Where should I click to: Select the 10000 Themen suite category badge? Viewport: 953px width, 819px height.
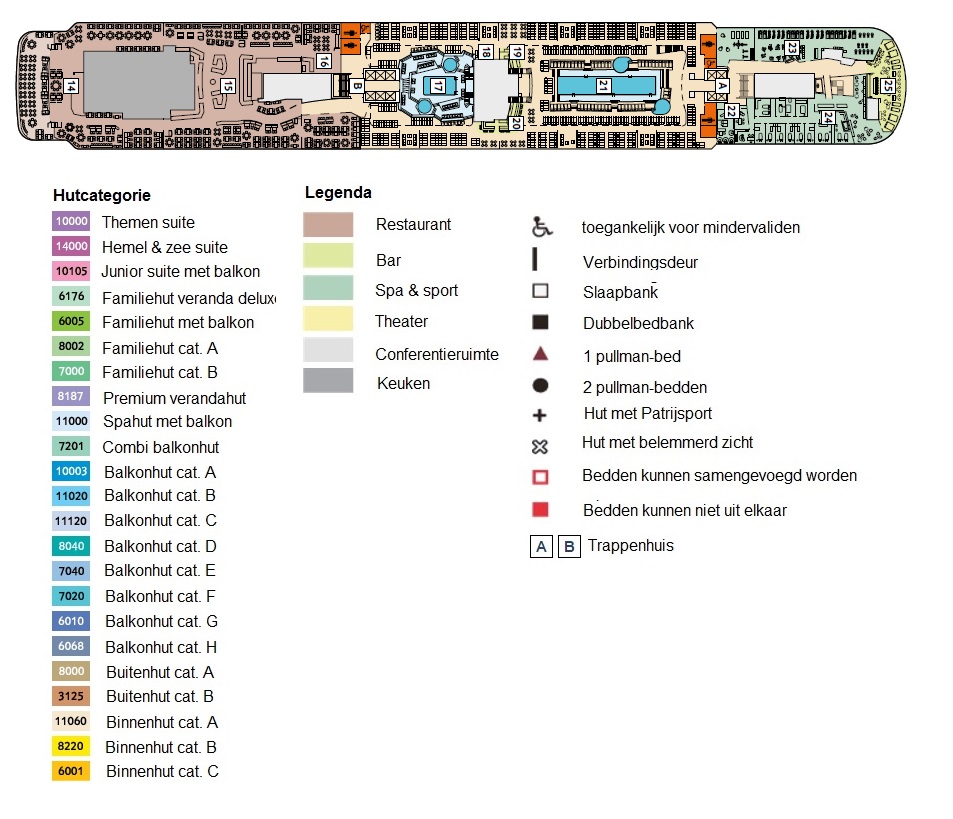click(72, 222)
